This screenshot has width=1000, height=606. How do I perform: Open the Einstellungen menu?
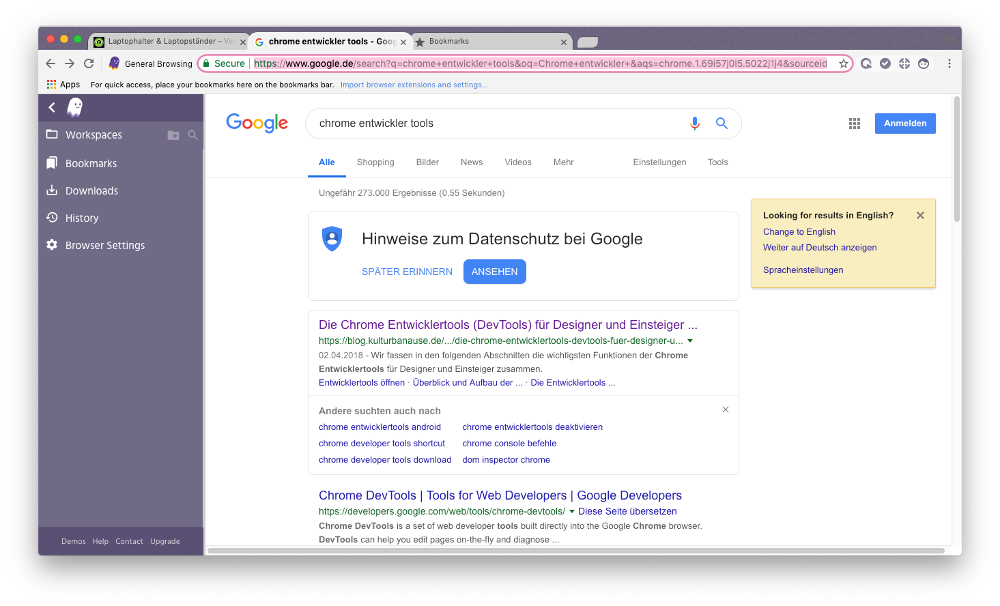(x=659, y=162)
